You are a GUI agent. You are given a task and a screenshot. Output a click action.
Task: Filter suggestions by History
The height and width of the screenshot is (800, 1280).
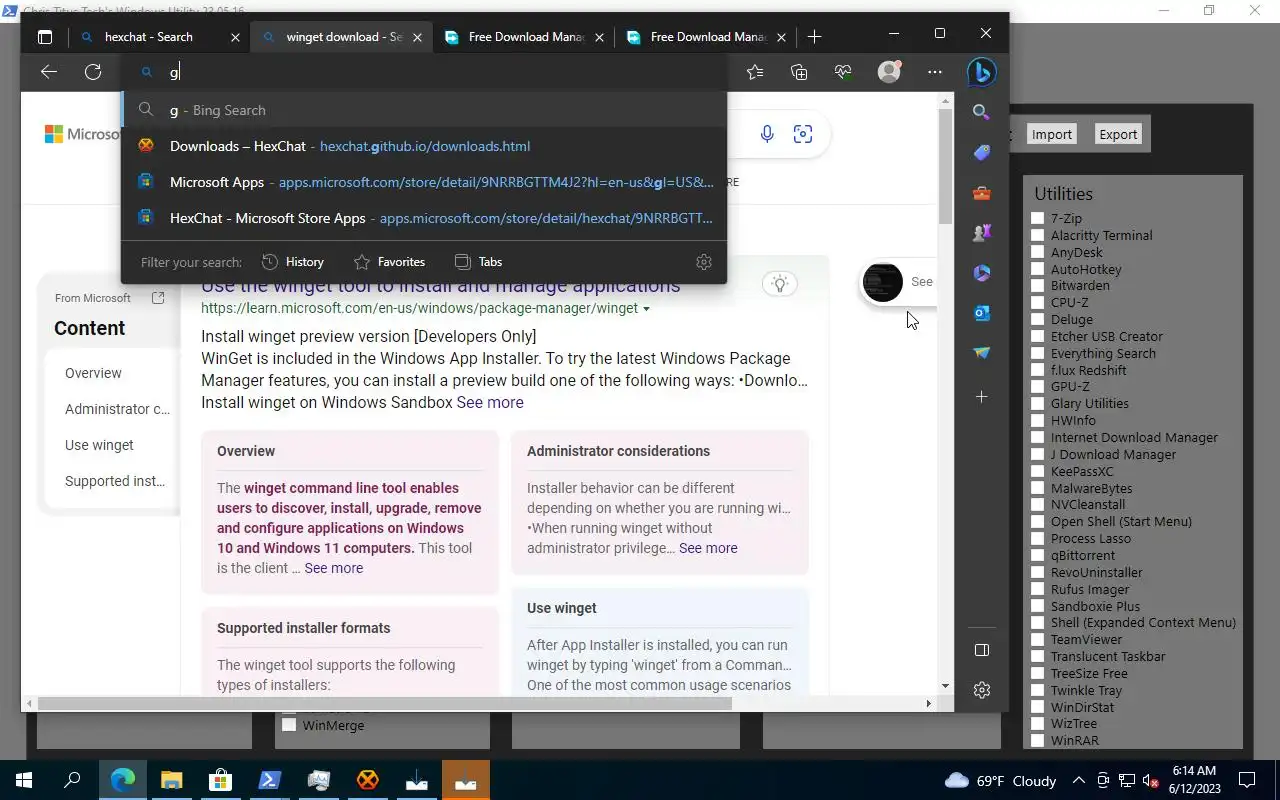click(293, 262)
